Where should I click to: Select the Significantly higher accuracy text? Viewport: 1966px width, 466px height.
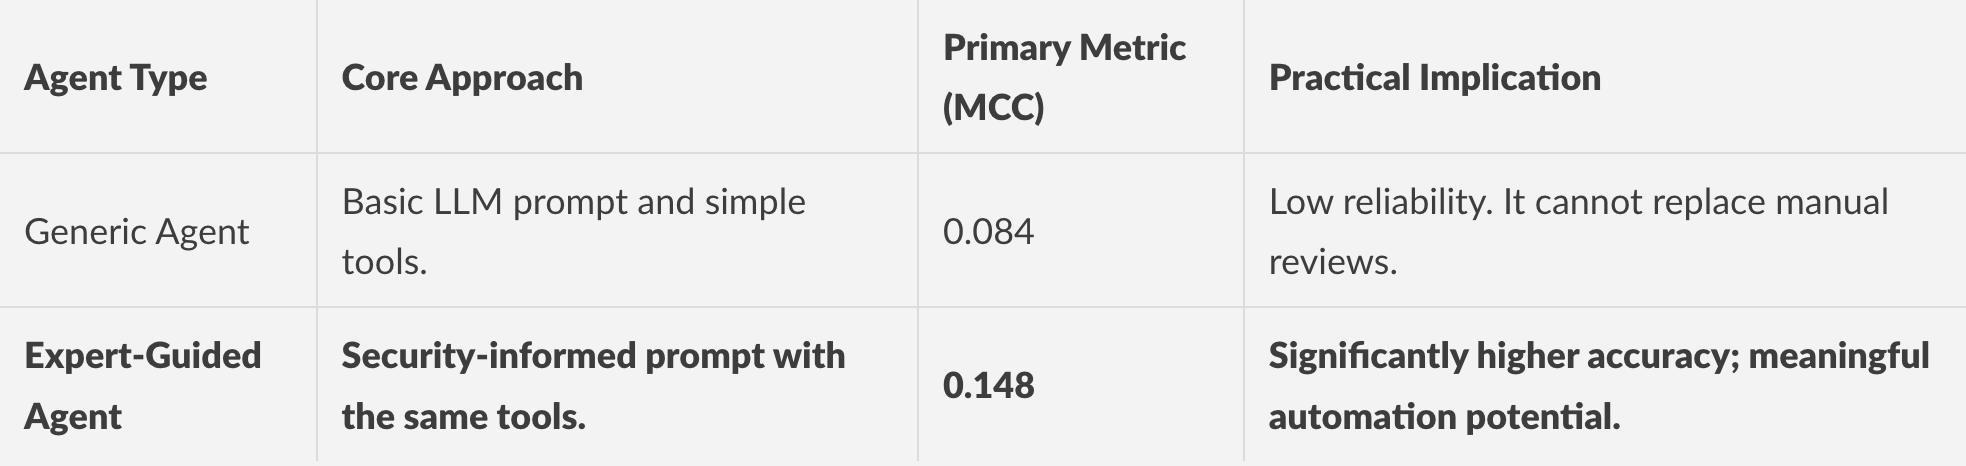click(x=1599, y=386)
